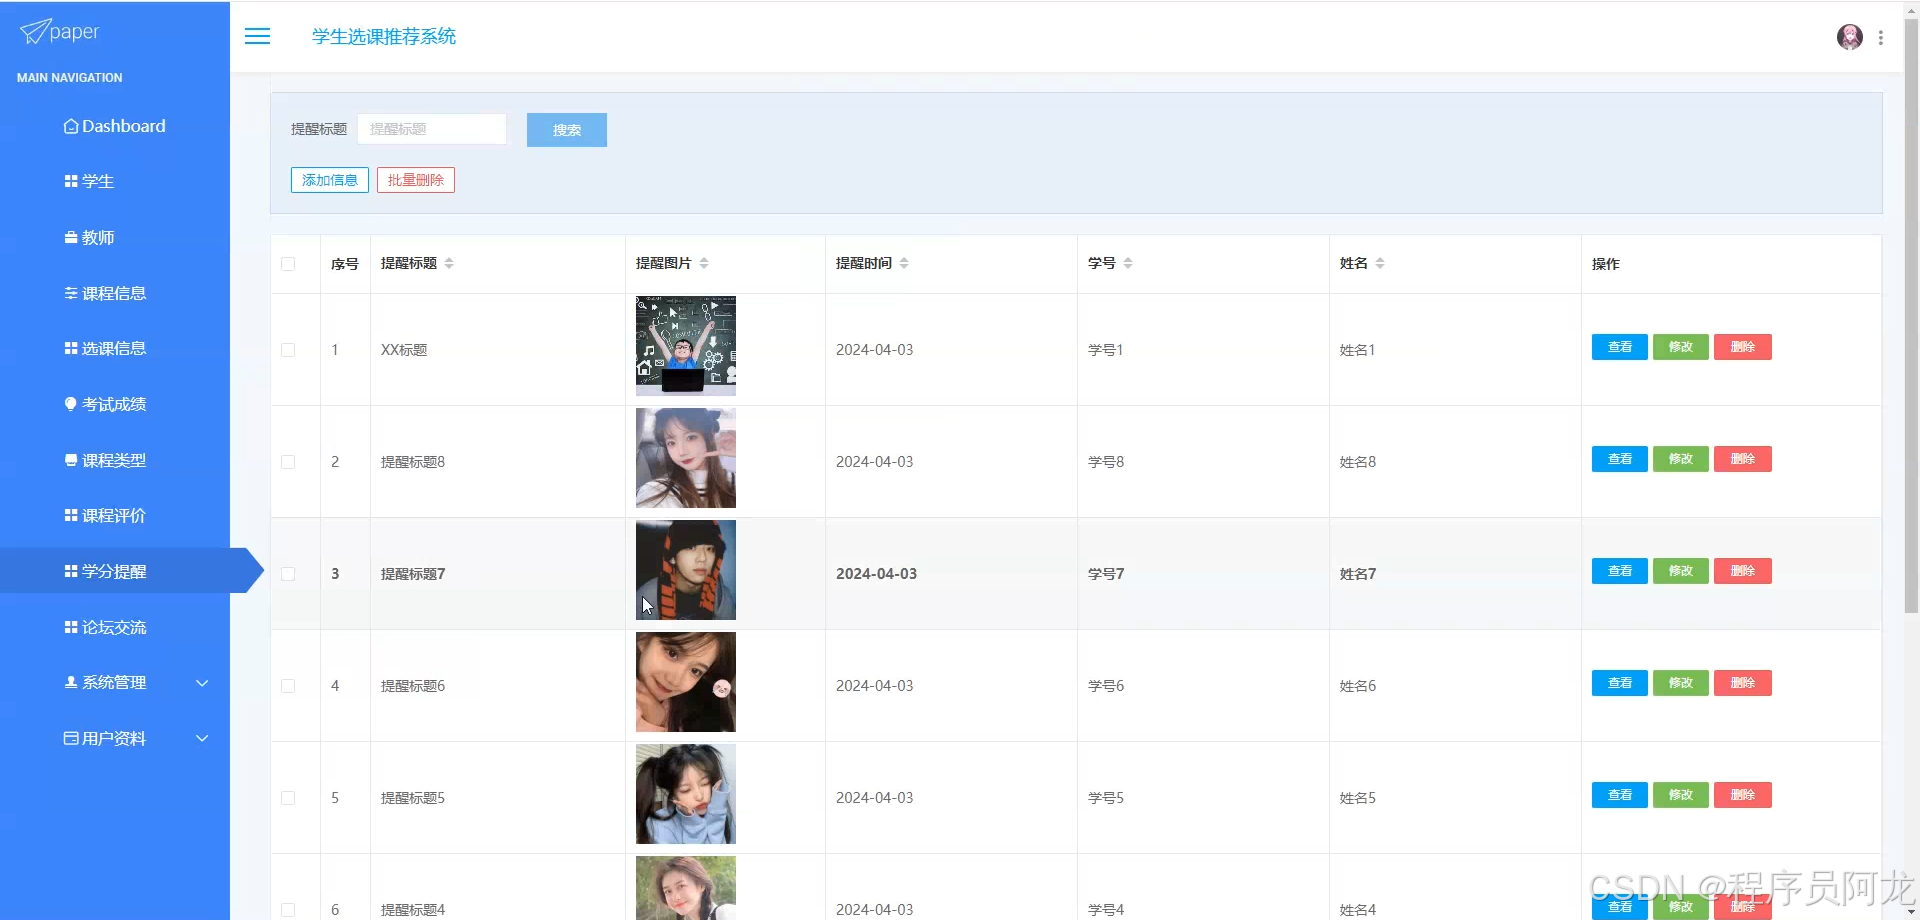The height and width of the screenshot is (920, 1920).
Task: Sort by 学号 column arrows
Action: coord(1128,263)
